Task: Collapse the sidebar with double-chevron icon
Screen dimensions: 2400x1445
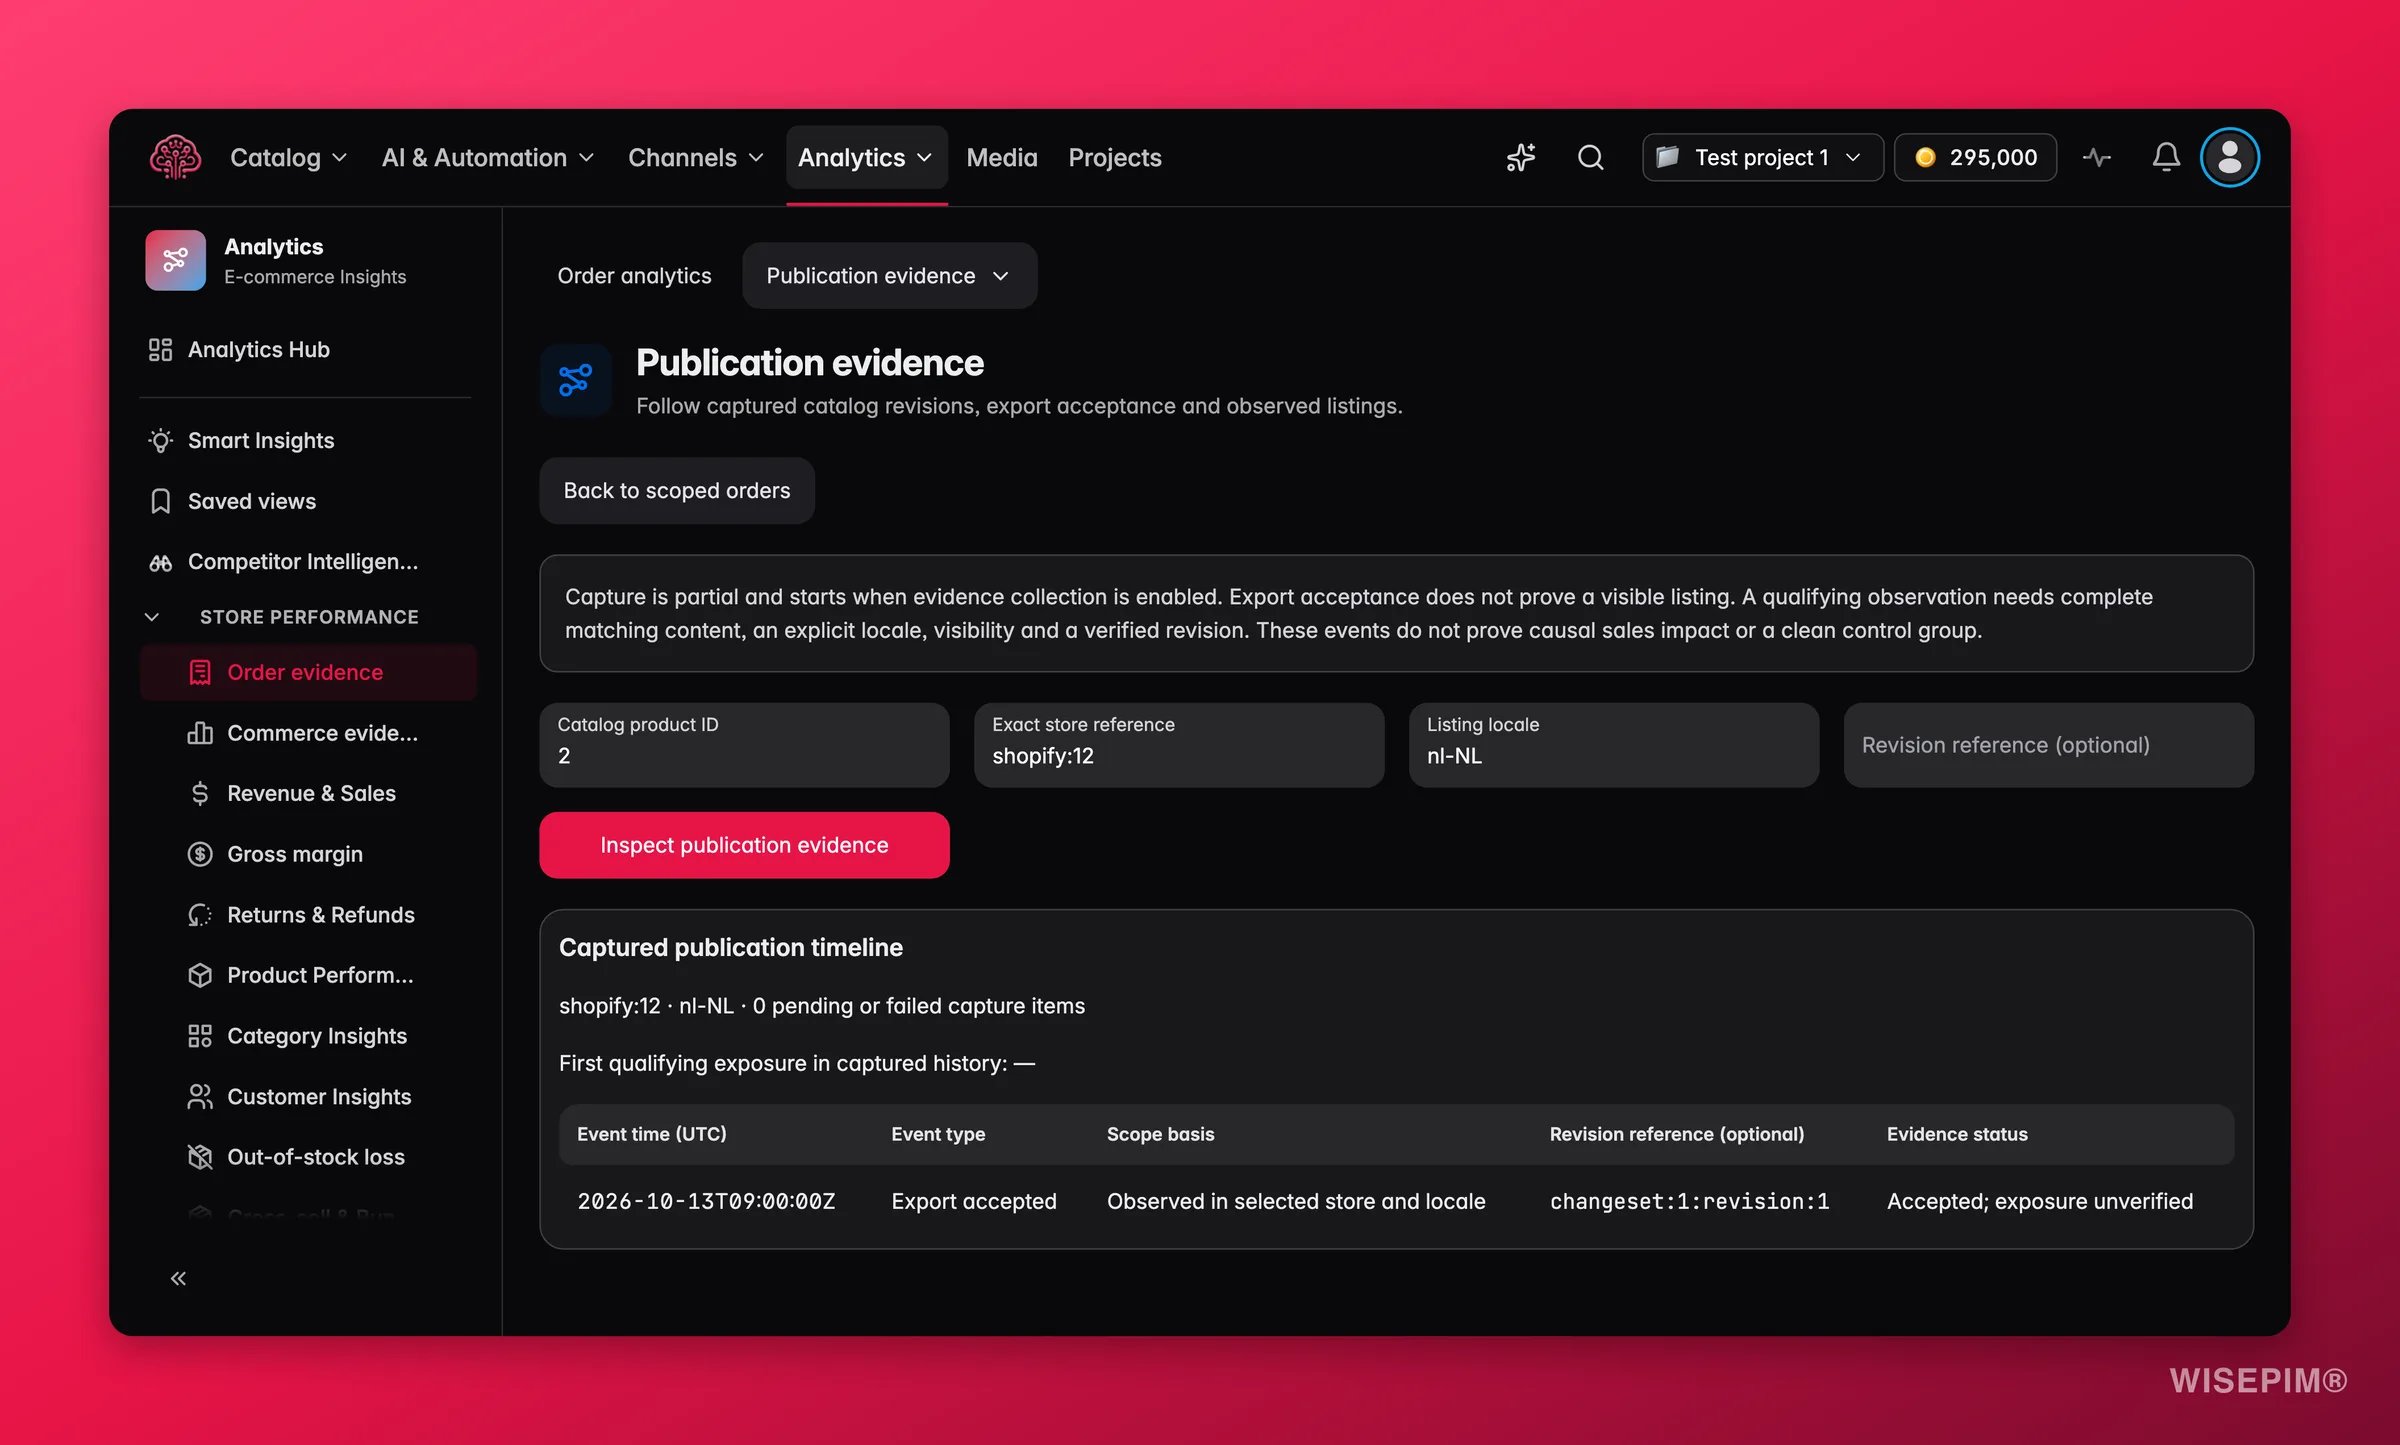Action: point(178,1278)
